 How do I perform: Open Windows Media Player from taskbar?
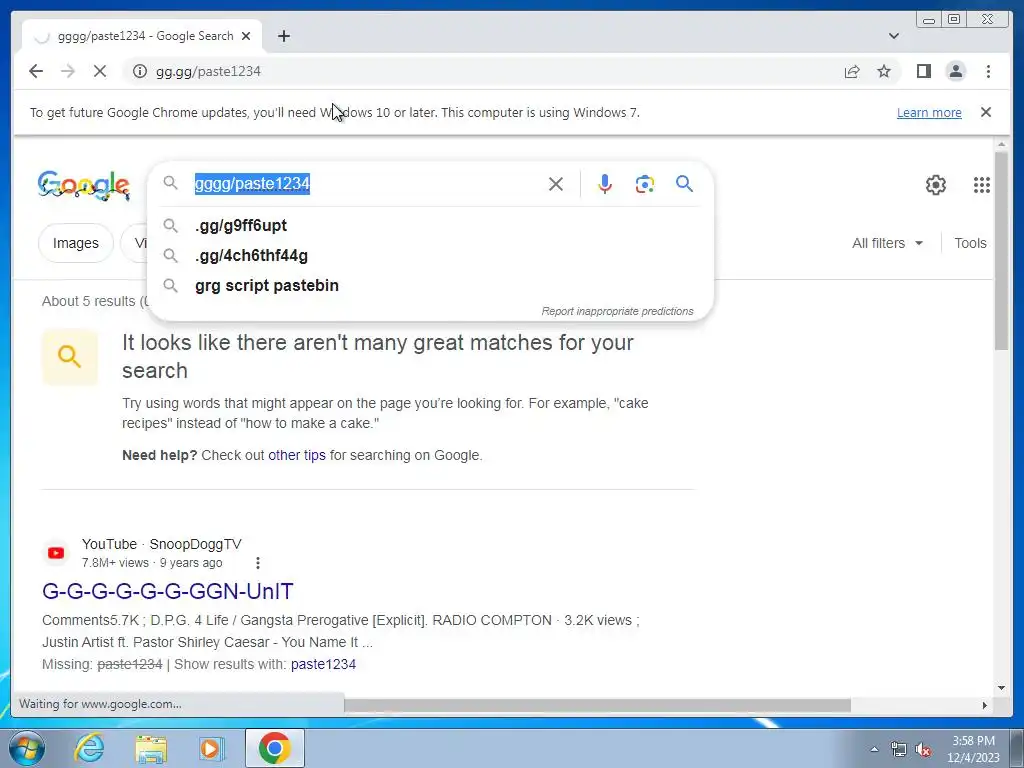(x=212, y=748)
